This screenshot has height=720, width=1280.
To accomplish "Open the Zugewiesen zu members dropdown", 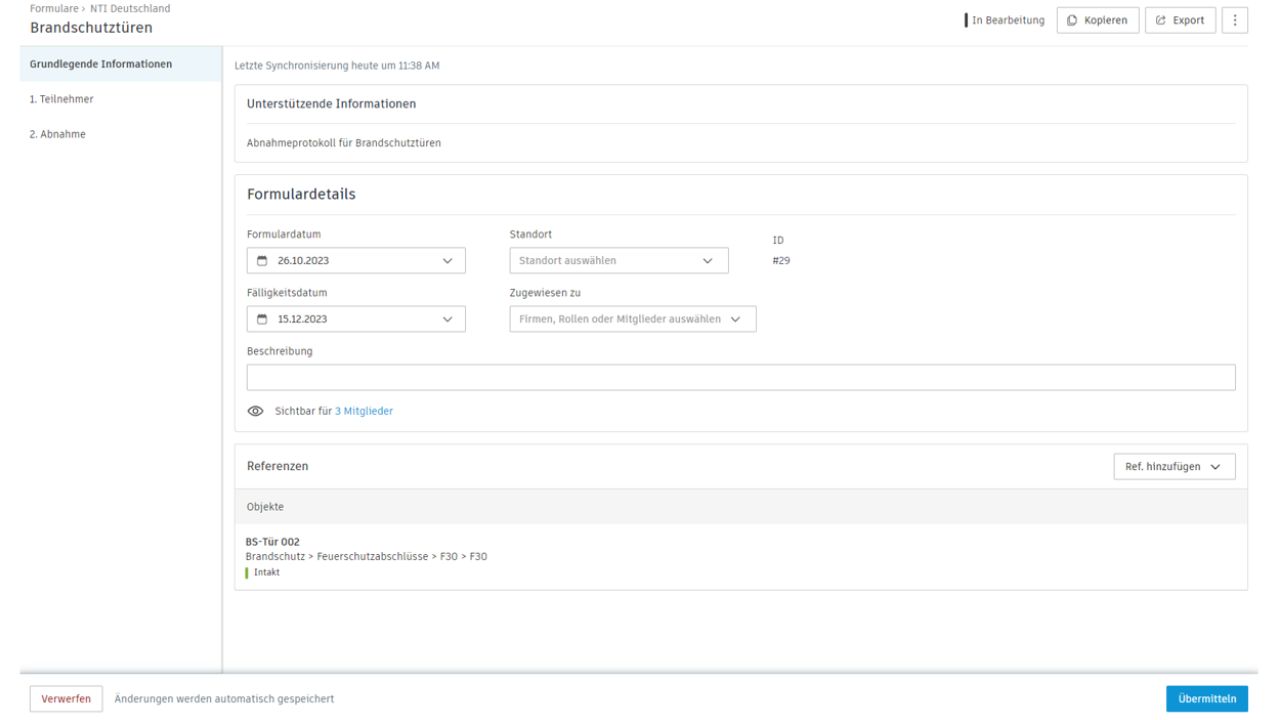I will [633, 319].
